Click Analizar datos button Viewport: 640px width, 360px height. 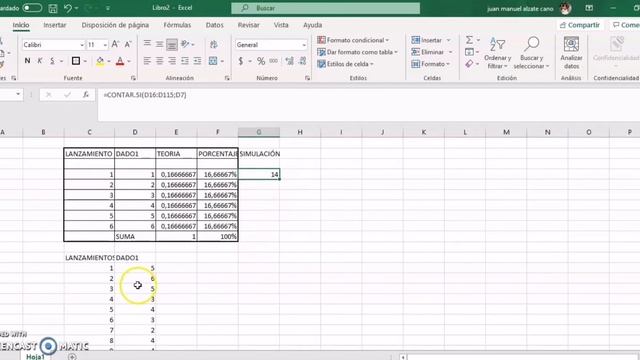571,53
